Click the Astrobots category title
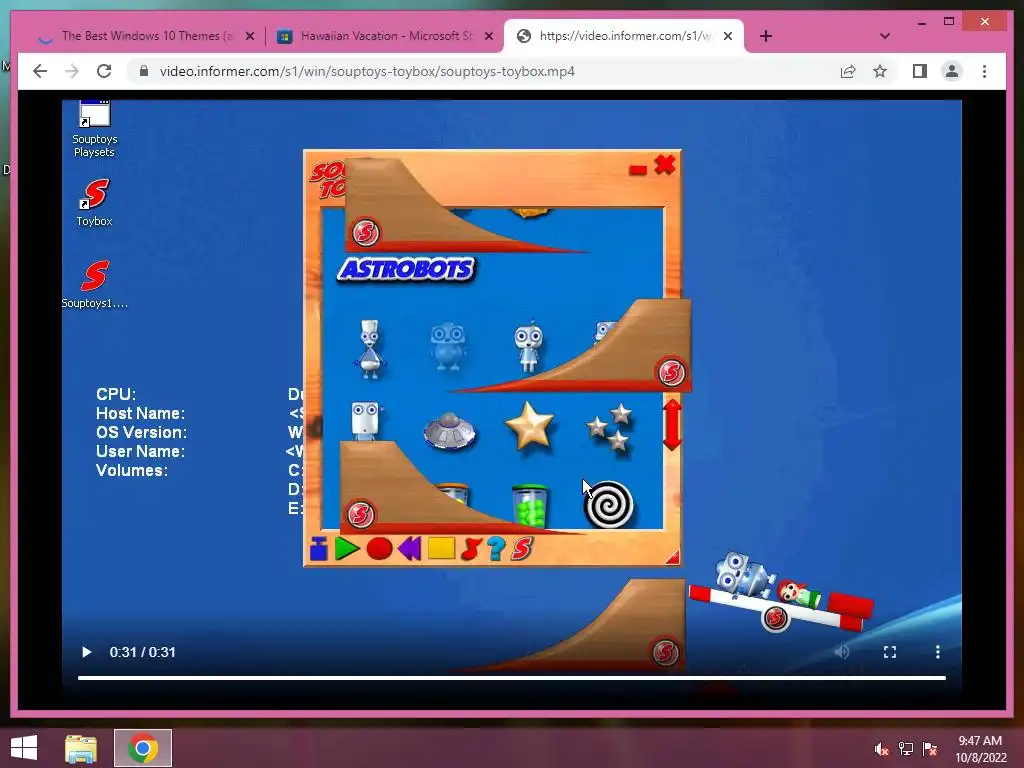The width and height of the screenshot is (1024, 768). click(x=406, y=269)
